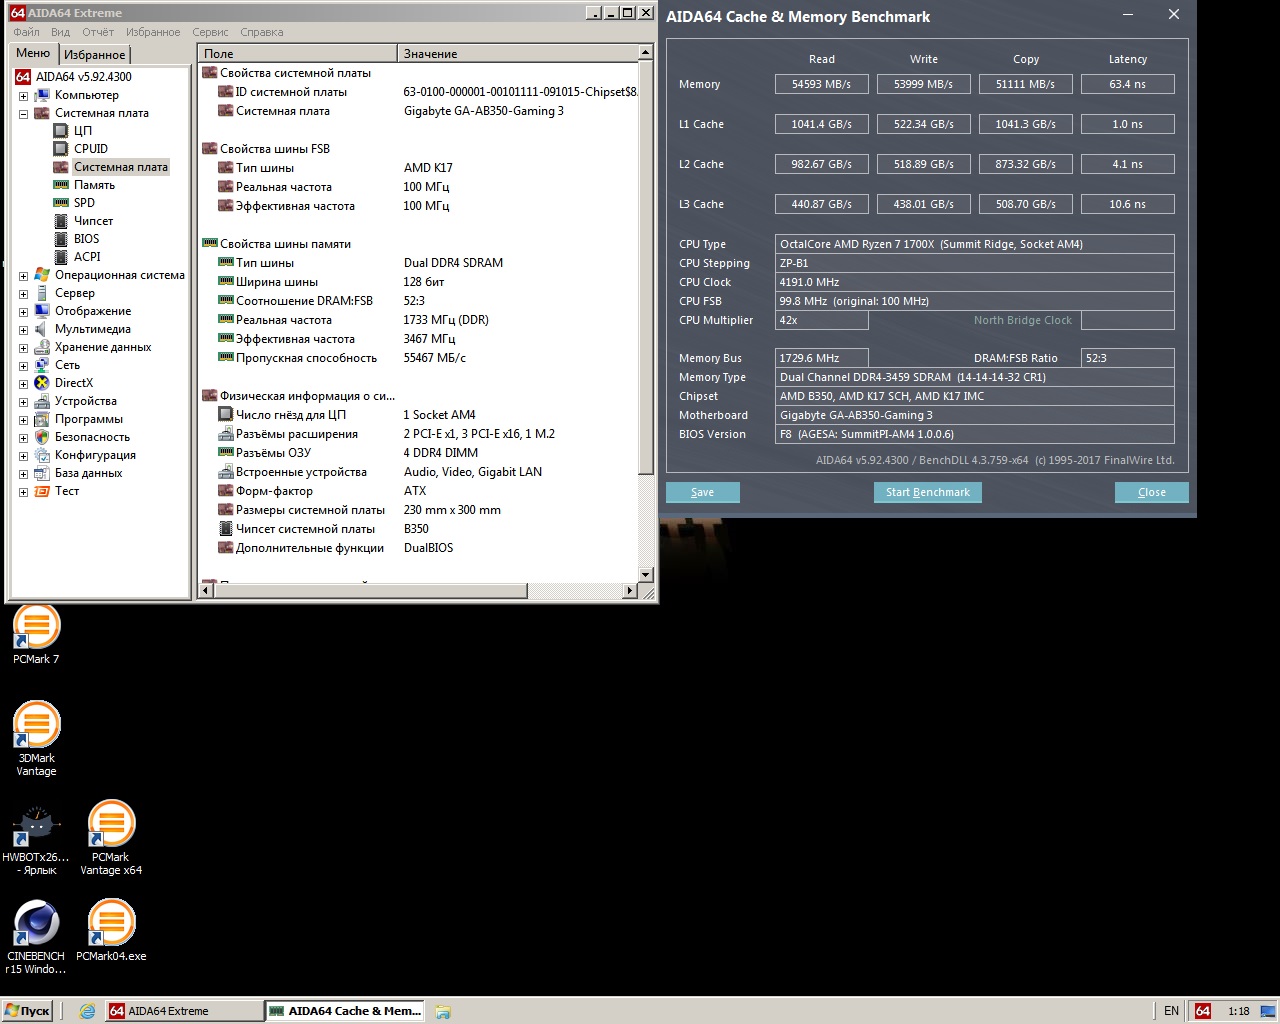The width and height of the screenshot is (1280, 1024).
Task: Select the ЦП tree item
Action: (83, 131)
